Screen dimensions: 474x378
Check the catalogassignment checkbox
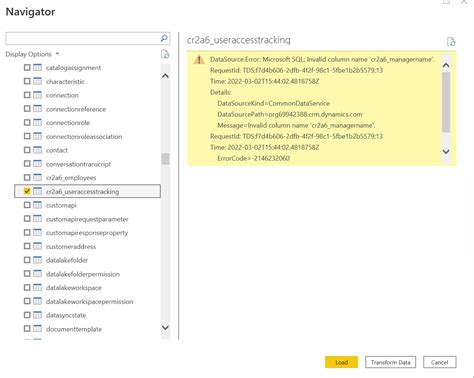click(27, 68)
